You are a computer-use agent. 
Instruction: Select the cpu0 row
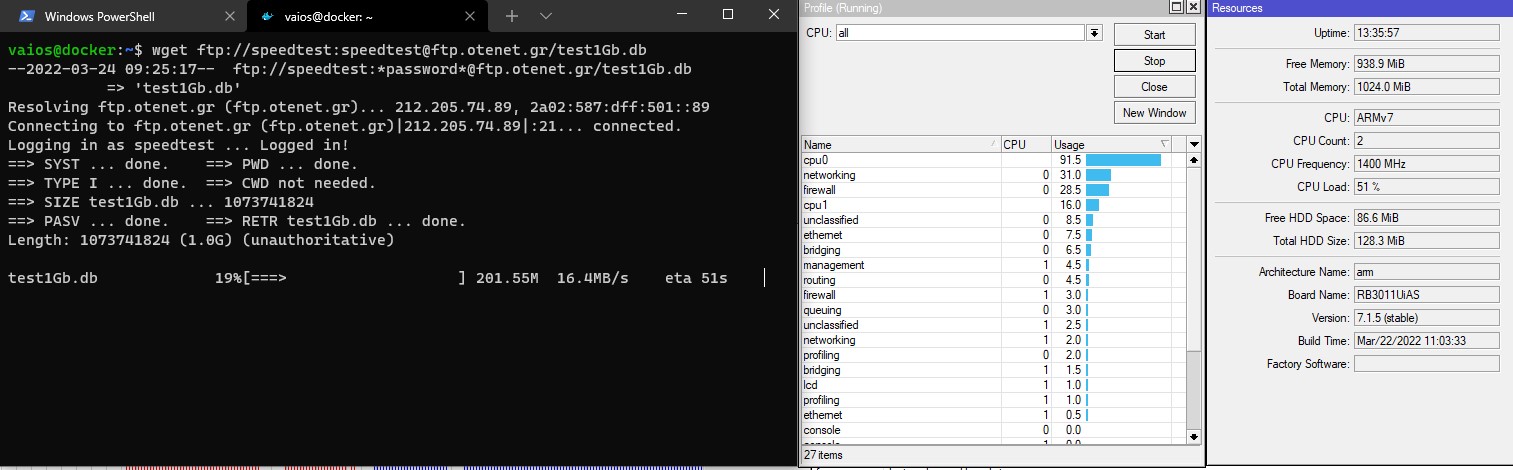pos(993,160)
